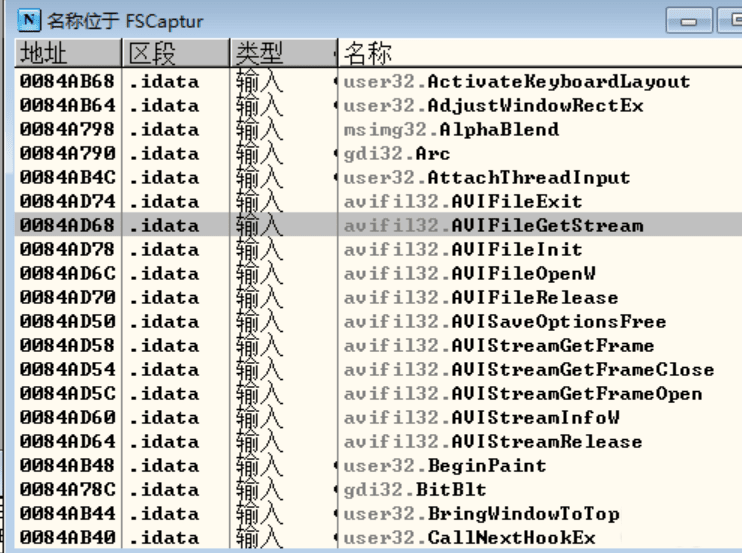Click address 0084AD5C
Screen dimensions: 742x553
tap(67, 394)
